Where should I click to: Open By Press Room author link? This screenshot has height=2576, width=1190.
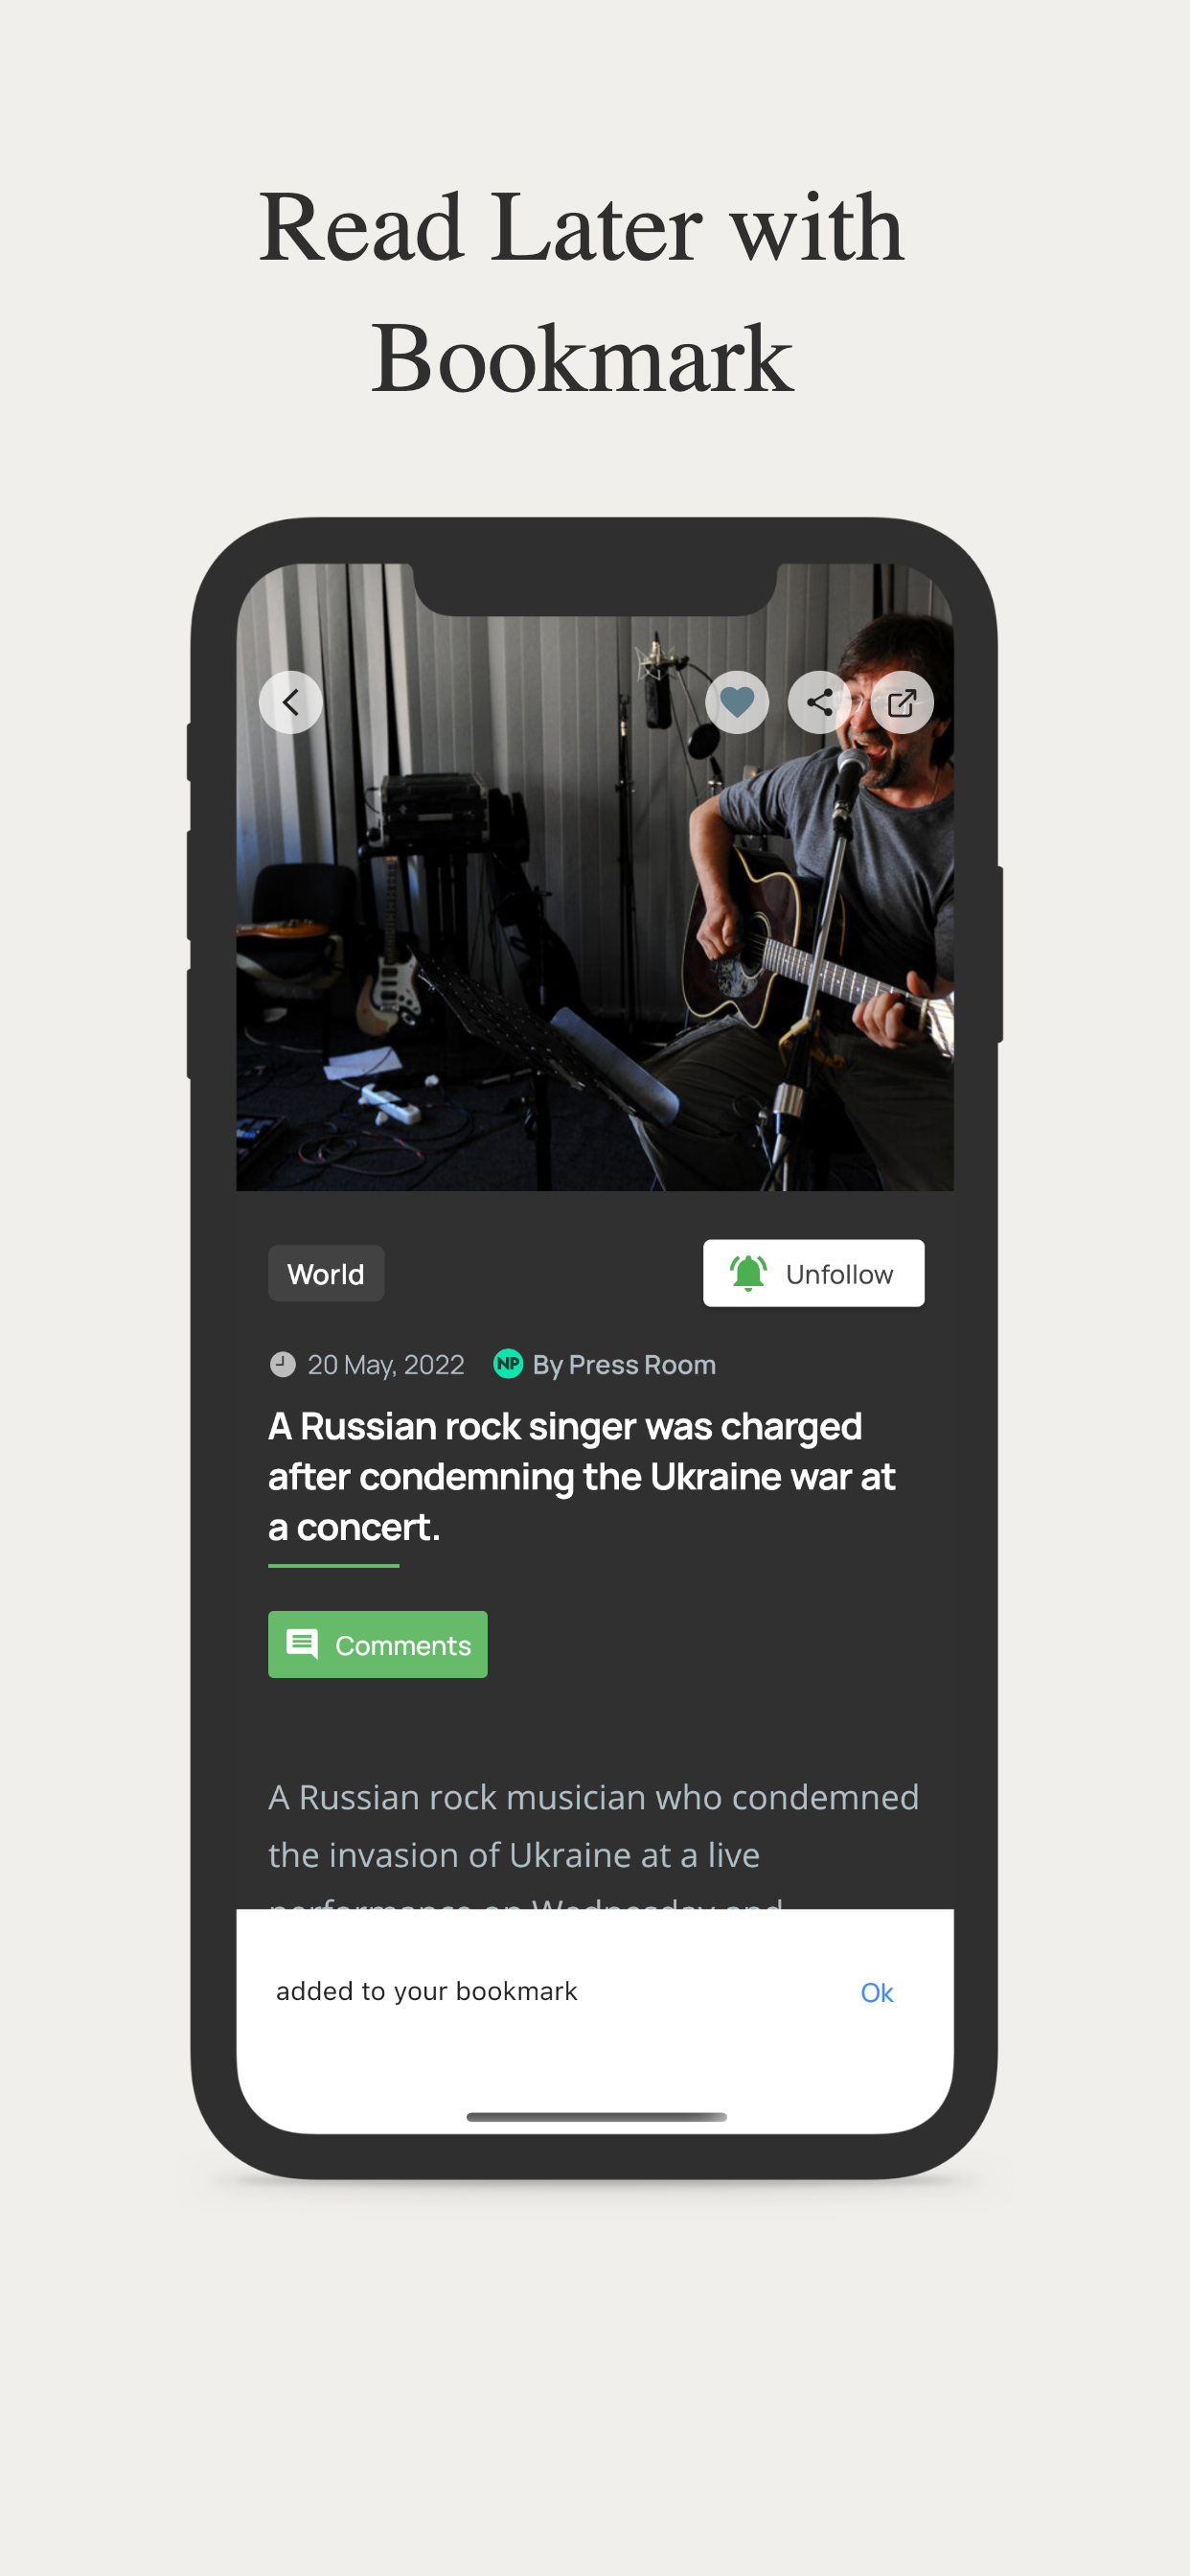click(624, 1364)
